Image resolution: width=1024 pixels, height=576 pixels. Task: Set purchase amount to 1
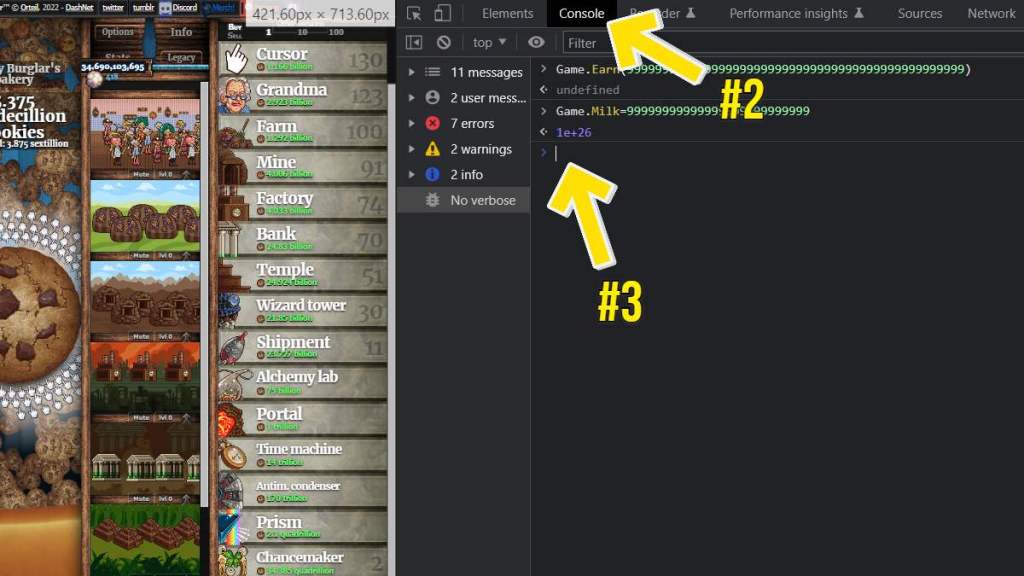[268, 32]
